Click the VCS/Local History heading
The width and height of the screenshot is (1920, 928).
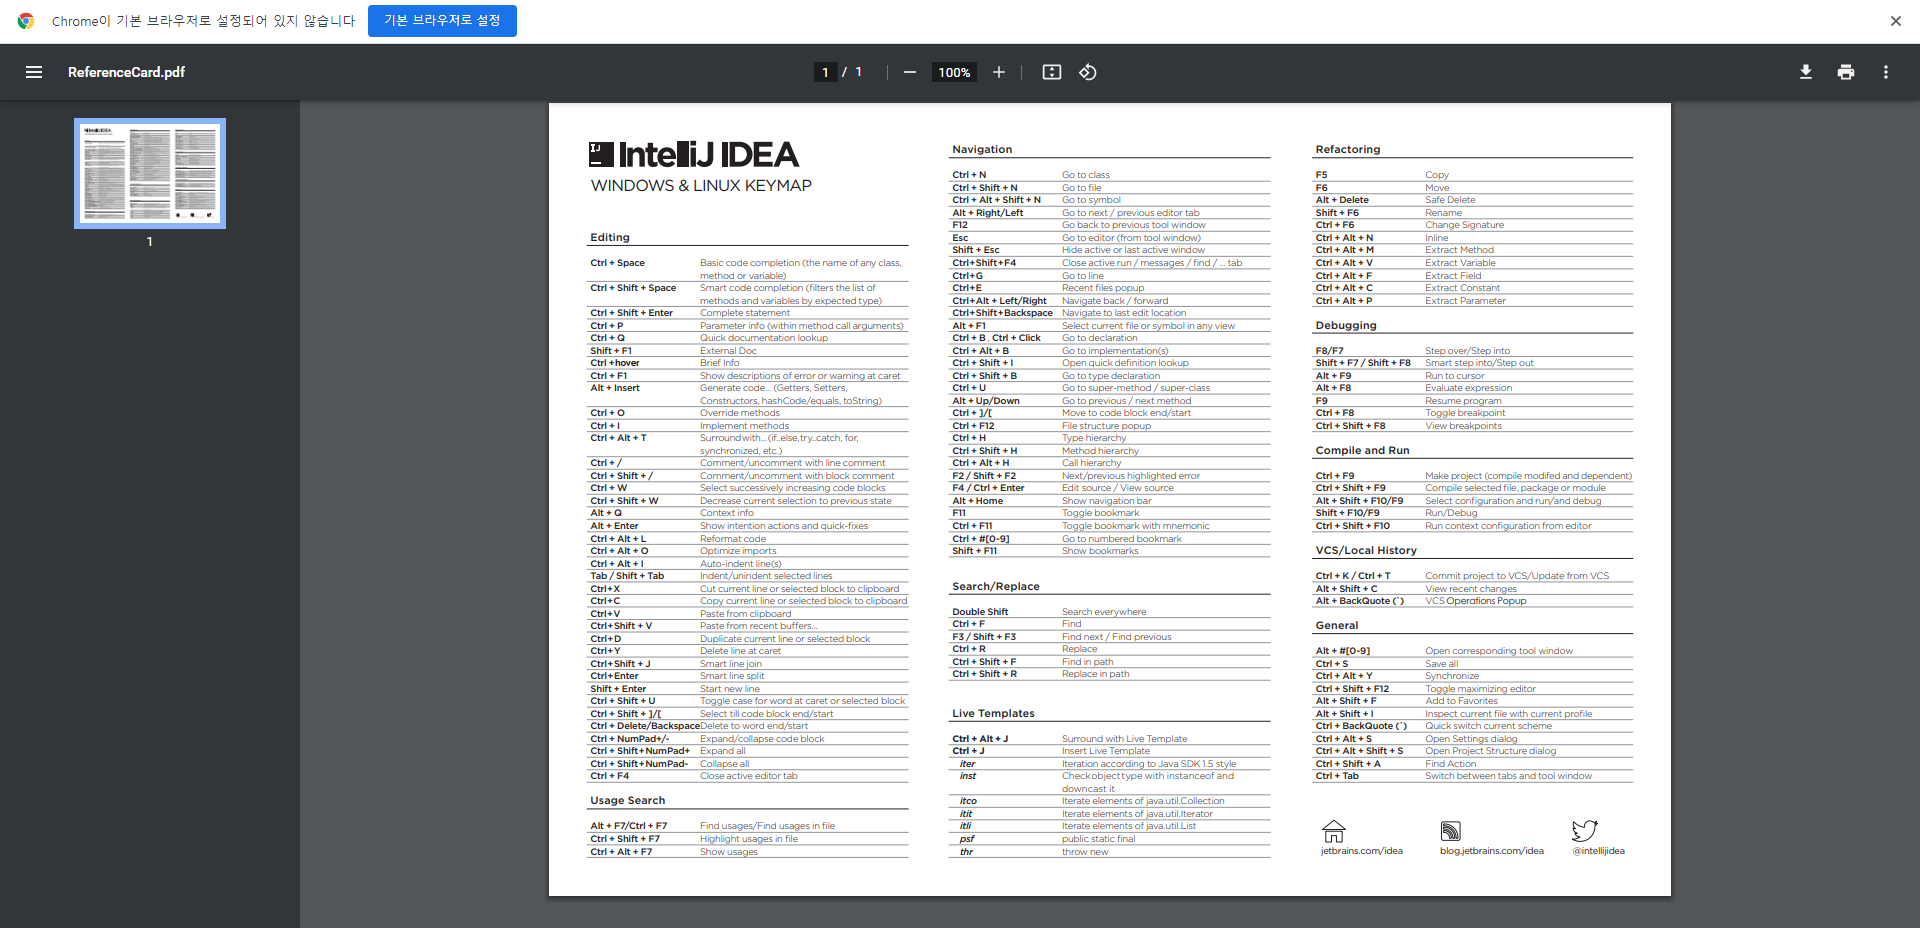pyautogui.click(x=1366, y=551)
